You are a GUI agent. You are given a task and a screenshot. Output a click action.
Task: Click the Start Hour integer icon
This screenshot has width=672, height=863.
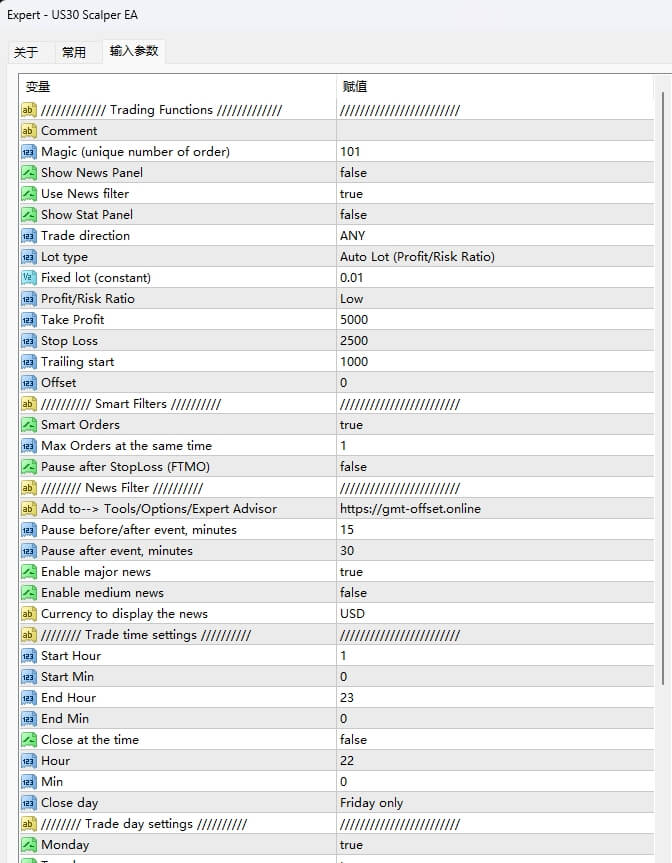tap(28, 656)
